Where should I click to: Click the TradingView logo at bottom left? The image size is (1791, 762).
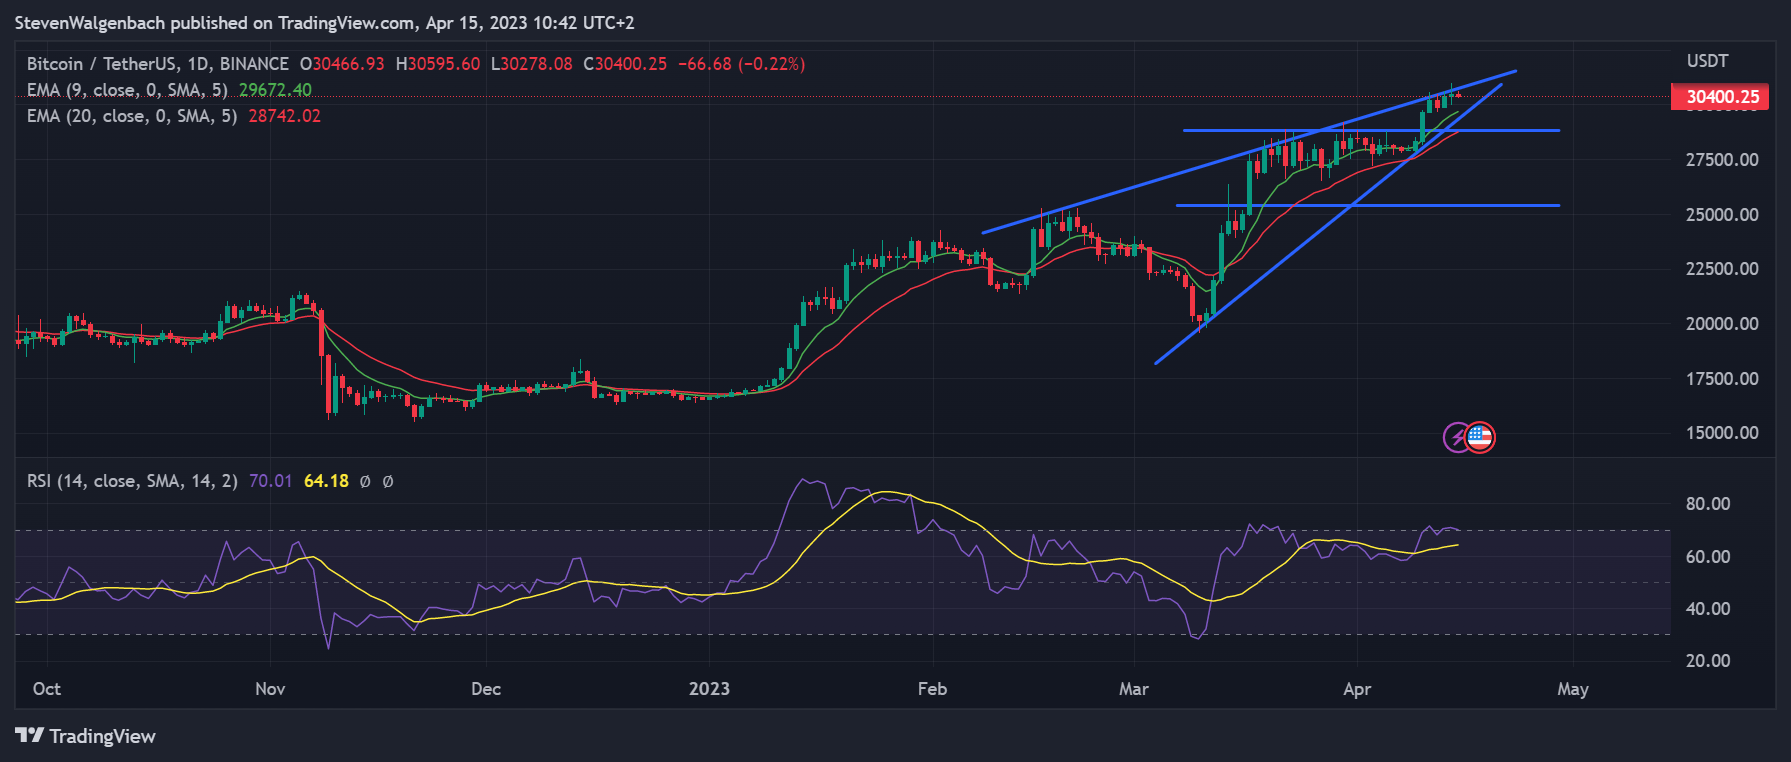pos(86,736)
